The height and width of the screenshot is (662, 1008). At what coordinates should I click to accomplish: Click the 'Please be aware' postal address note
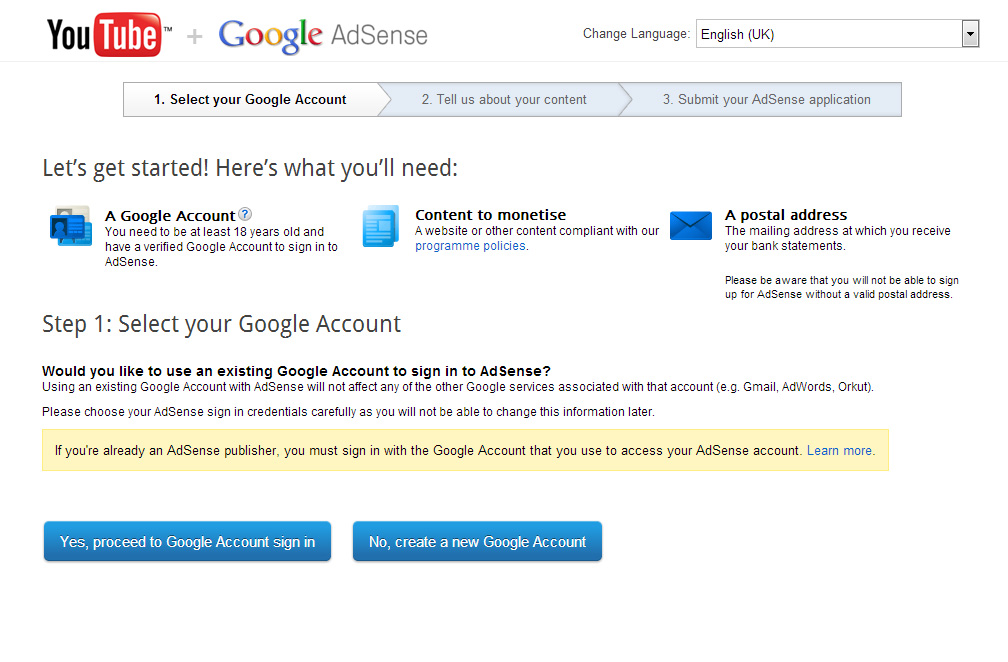[x=842, y=287]
